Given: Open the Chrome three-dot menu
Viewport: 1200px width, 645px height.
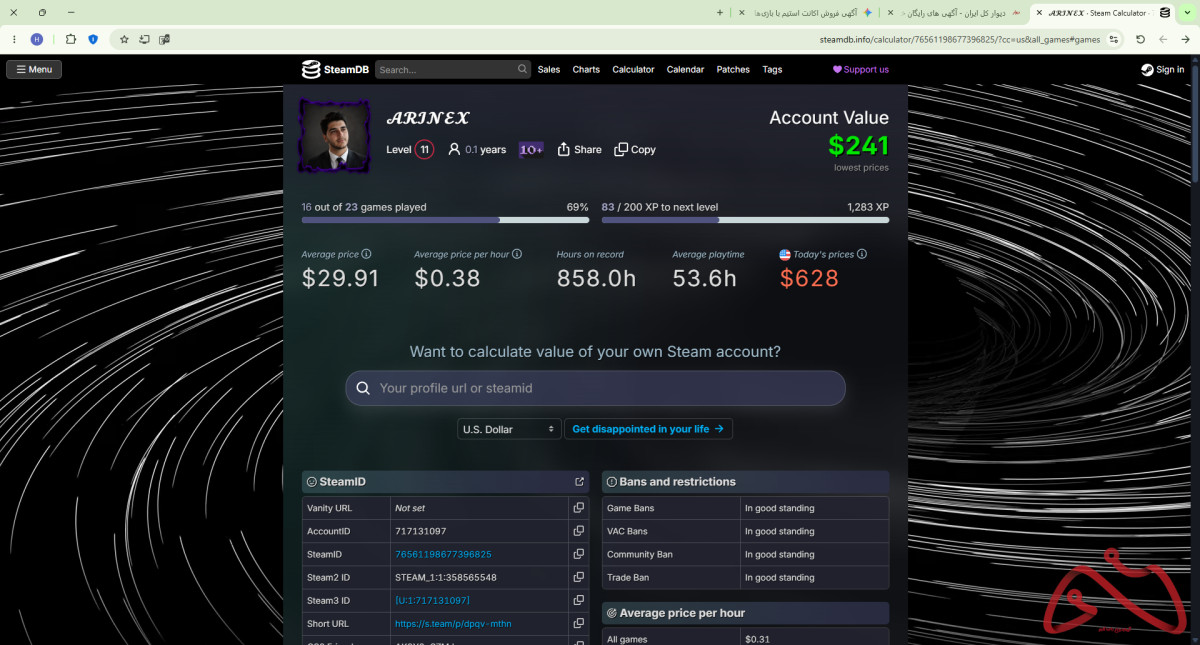Looking at the screenshot, I should pos(13,39).
